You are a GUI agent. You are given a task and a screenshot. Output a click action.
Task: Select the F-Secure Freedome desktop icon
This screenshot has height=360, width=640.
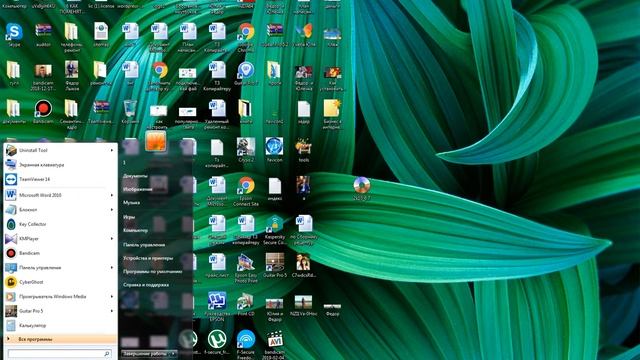point(246,344)
